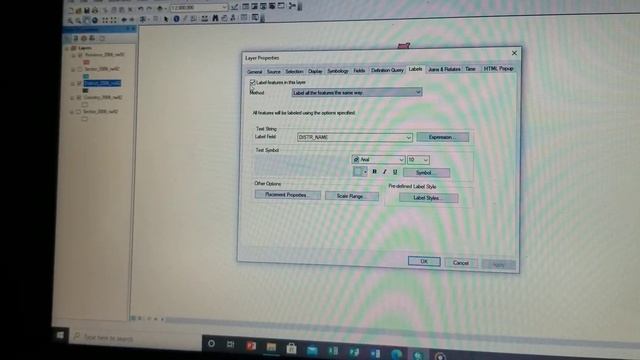Click the teal symbol swatch under second layer
Image resolution: width=640 pixels, height=360 pixels.
pyautogui.click(x=86, y=76)
